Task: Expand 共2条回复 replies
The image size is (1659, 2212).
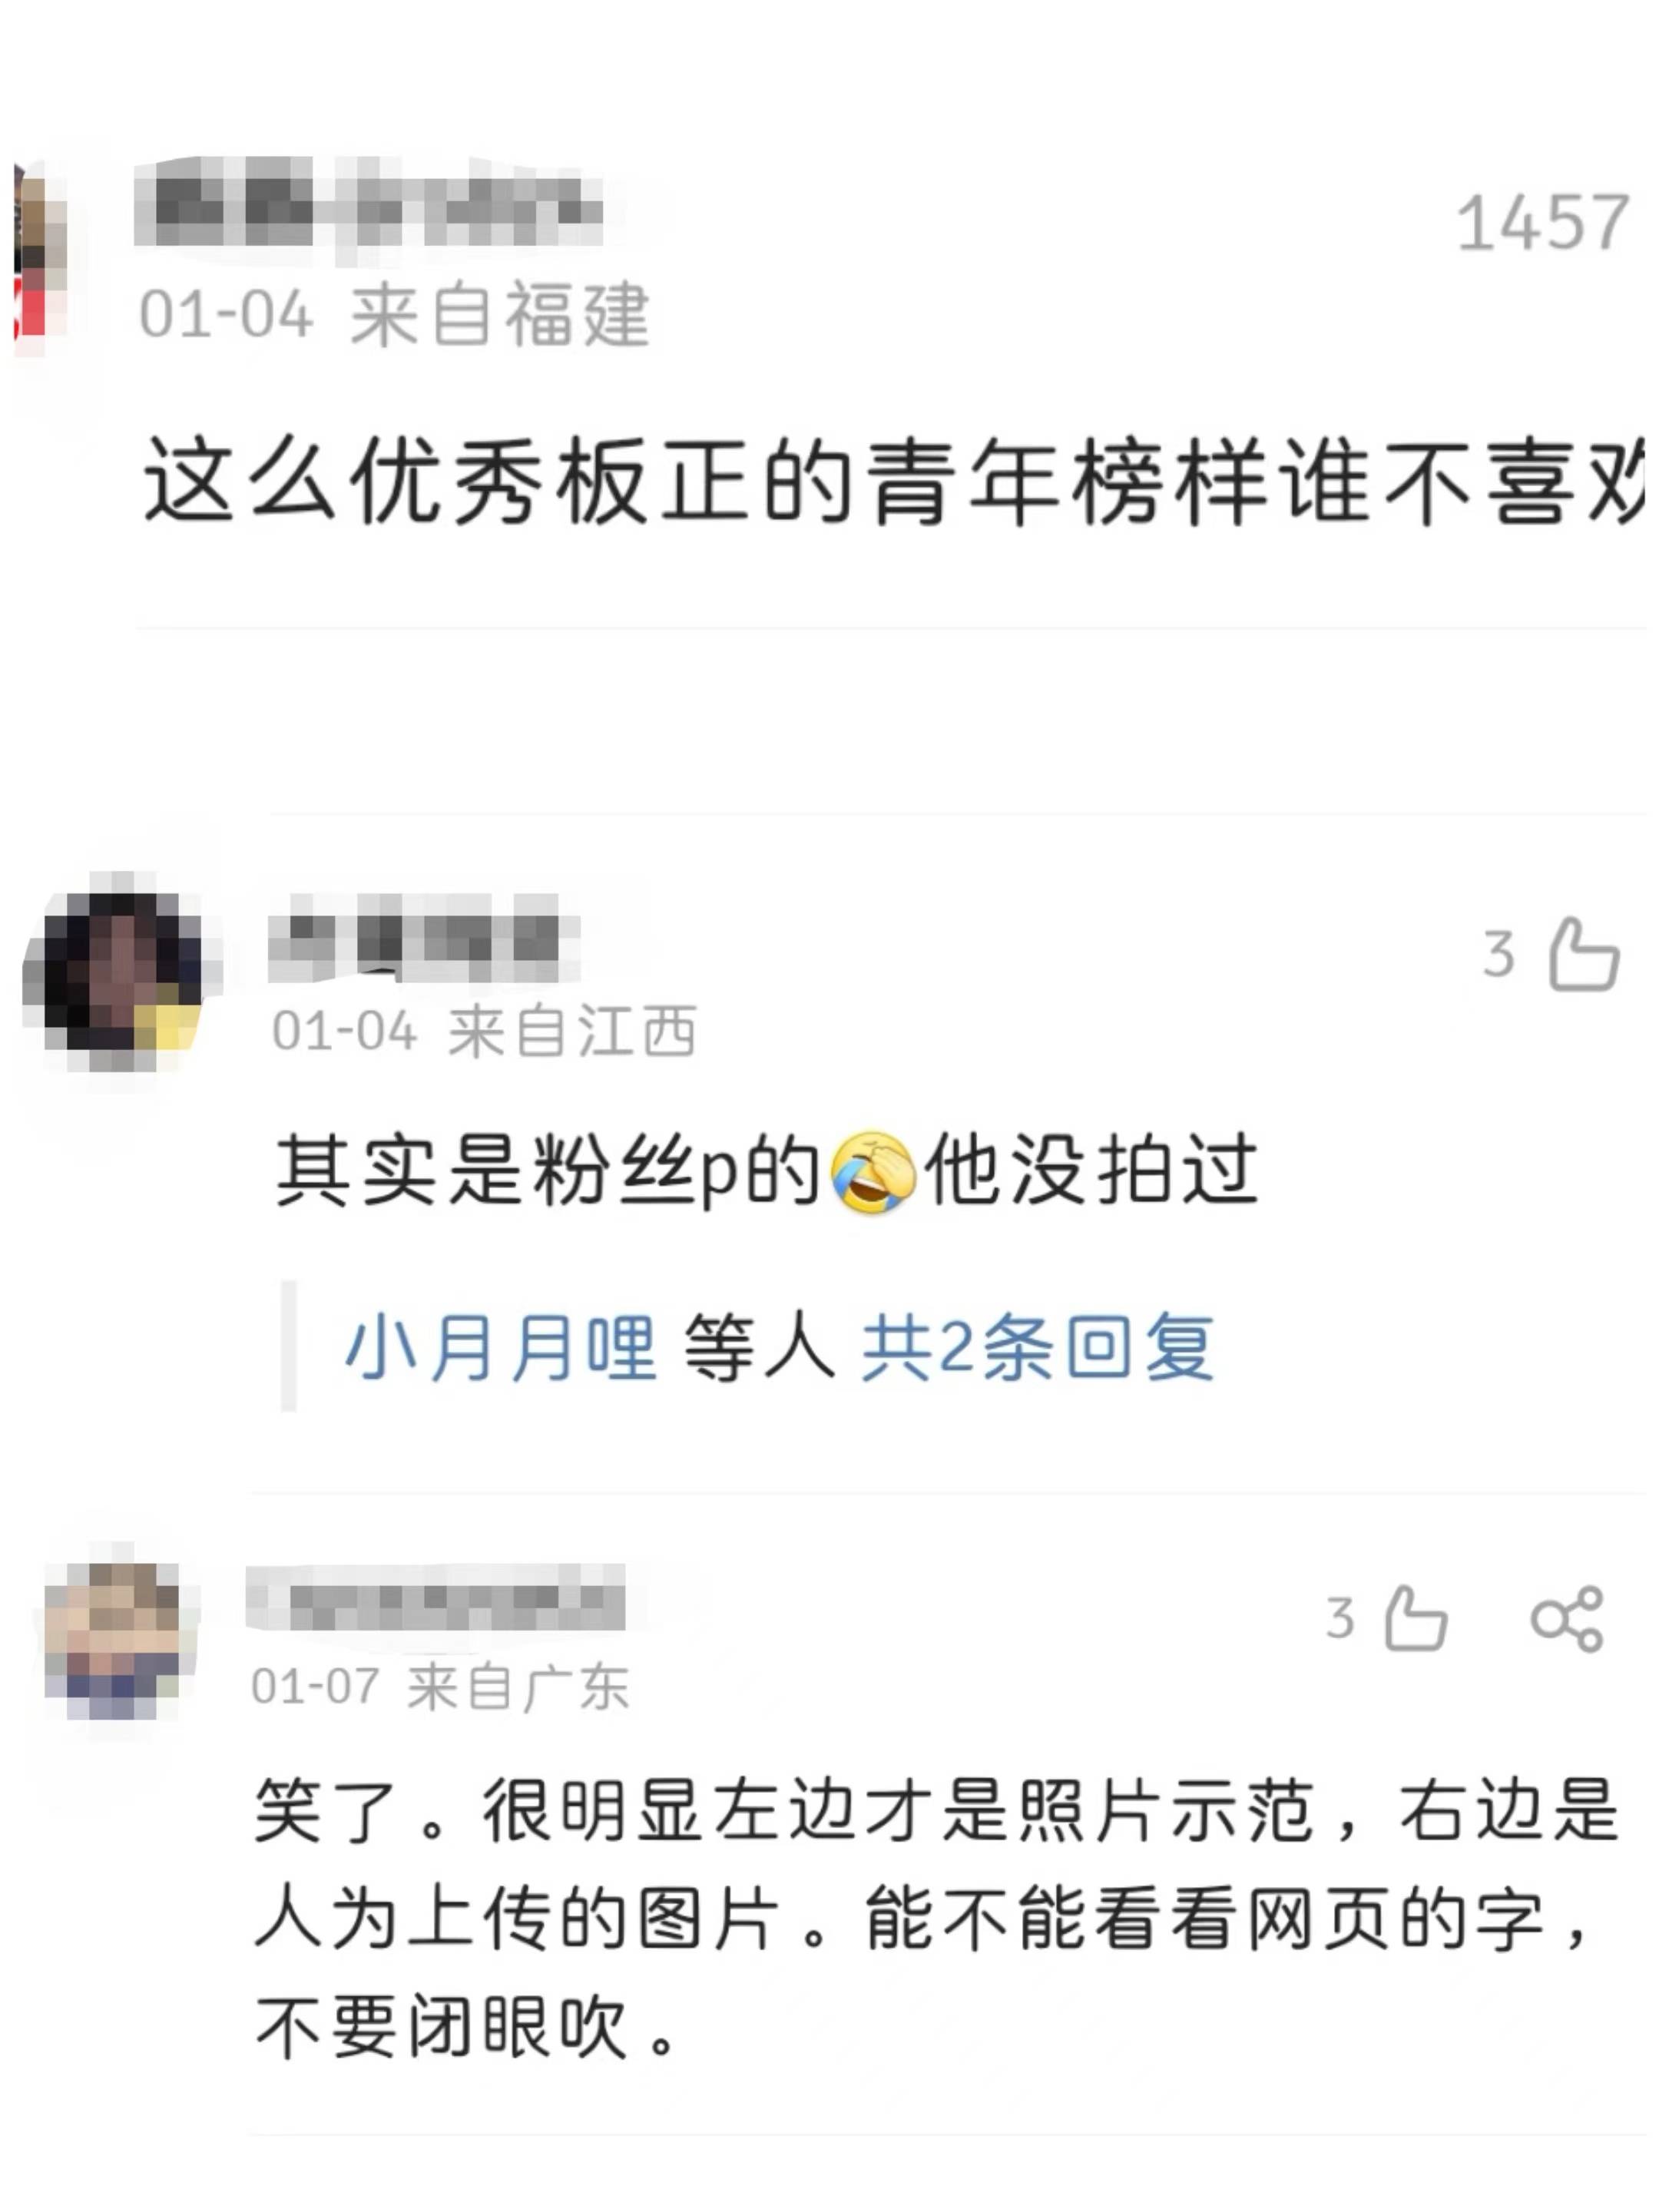Action: pos(1038,1347)
